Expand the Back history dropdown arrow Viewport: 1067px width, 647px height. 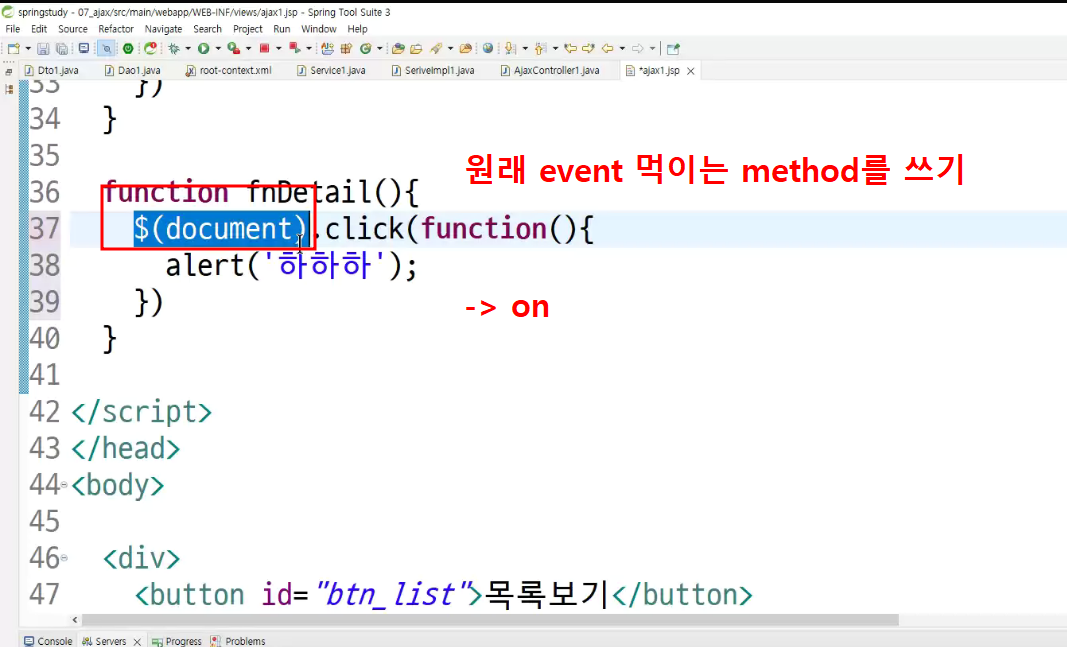coord(622,48)
